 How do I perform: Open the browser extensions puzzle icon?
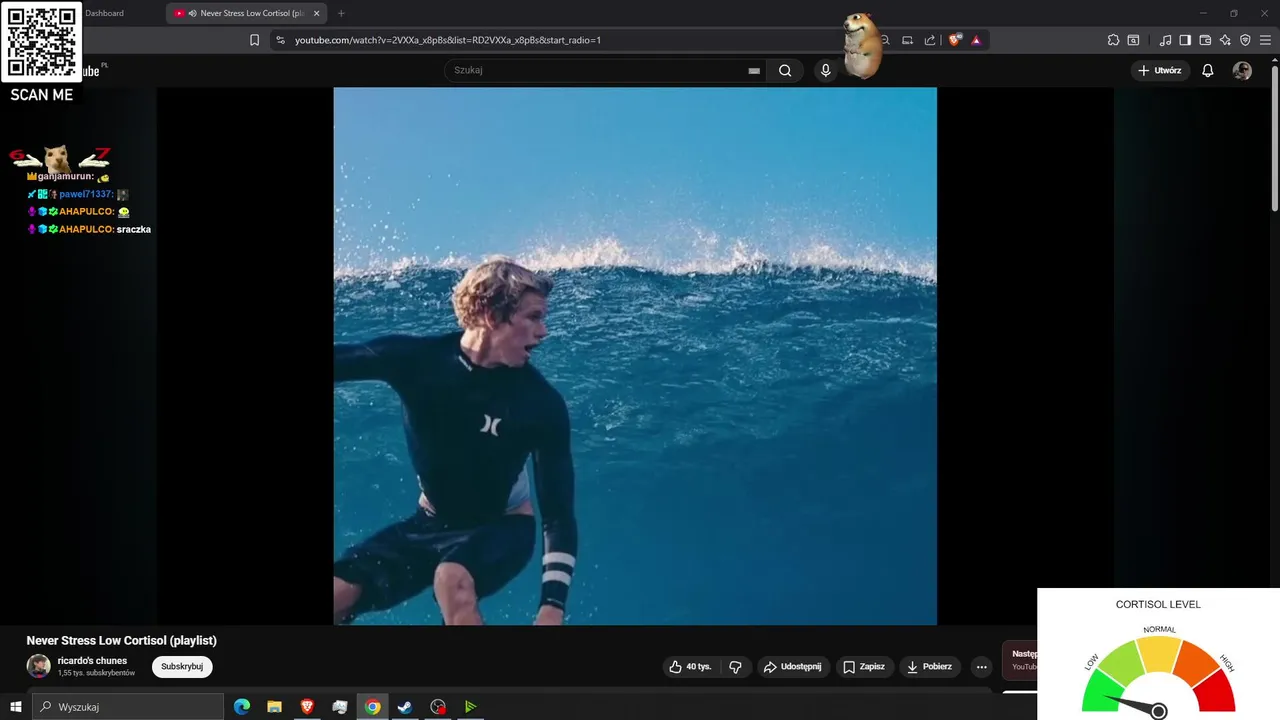tap(1113, 40)
